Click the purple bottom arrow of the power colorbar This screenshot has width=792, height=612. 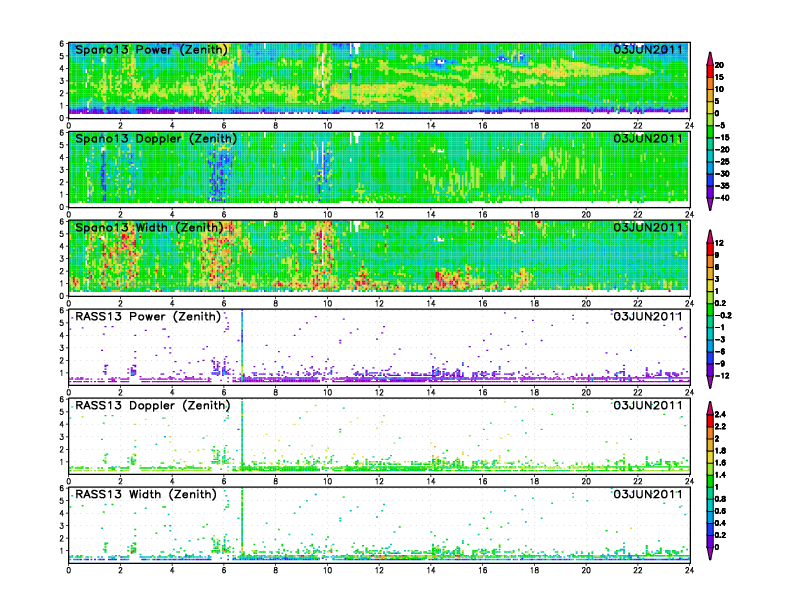pyautogui.click(x=710, y=205)
